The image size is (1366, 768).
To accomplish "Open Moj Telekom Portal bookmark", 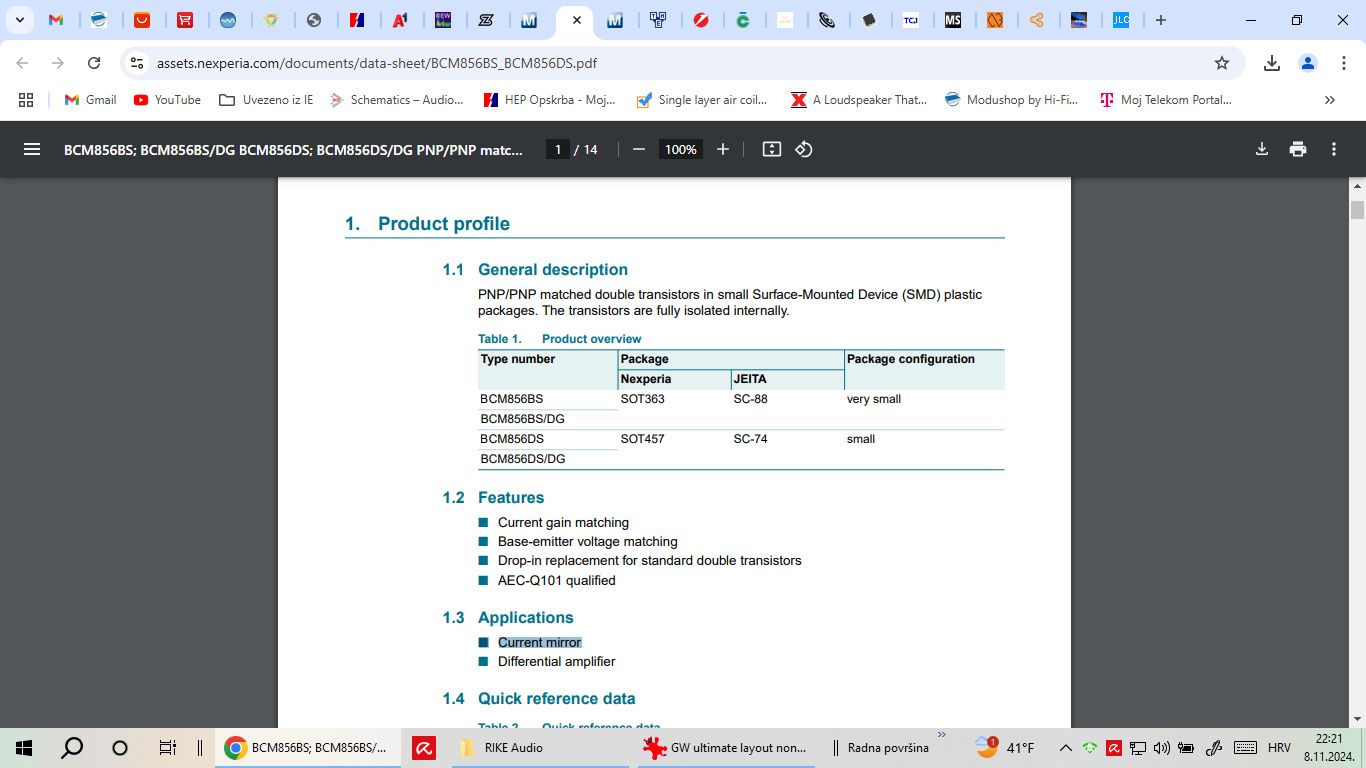I will point(1166,100).
